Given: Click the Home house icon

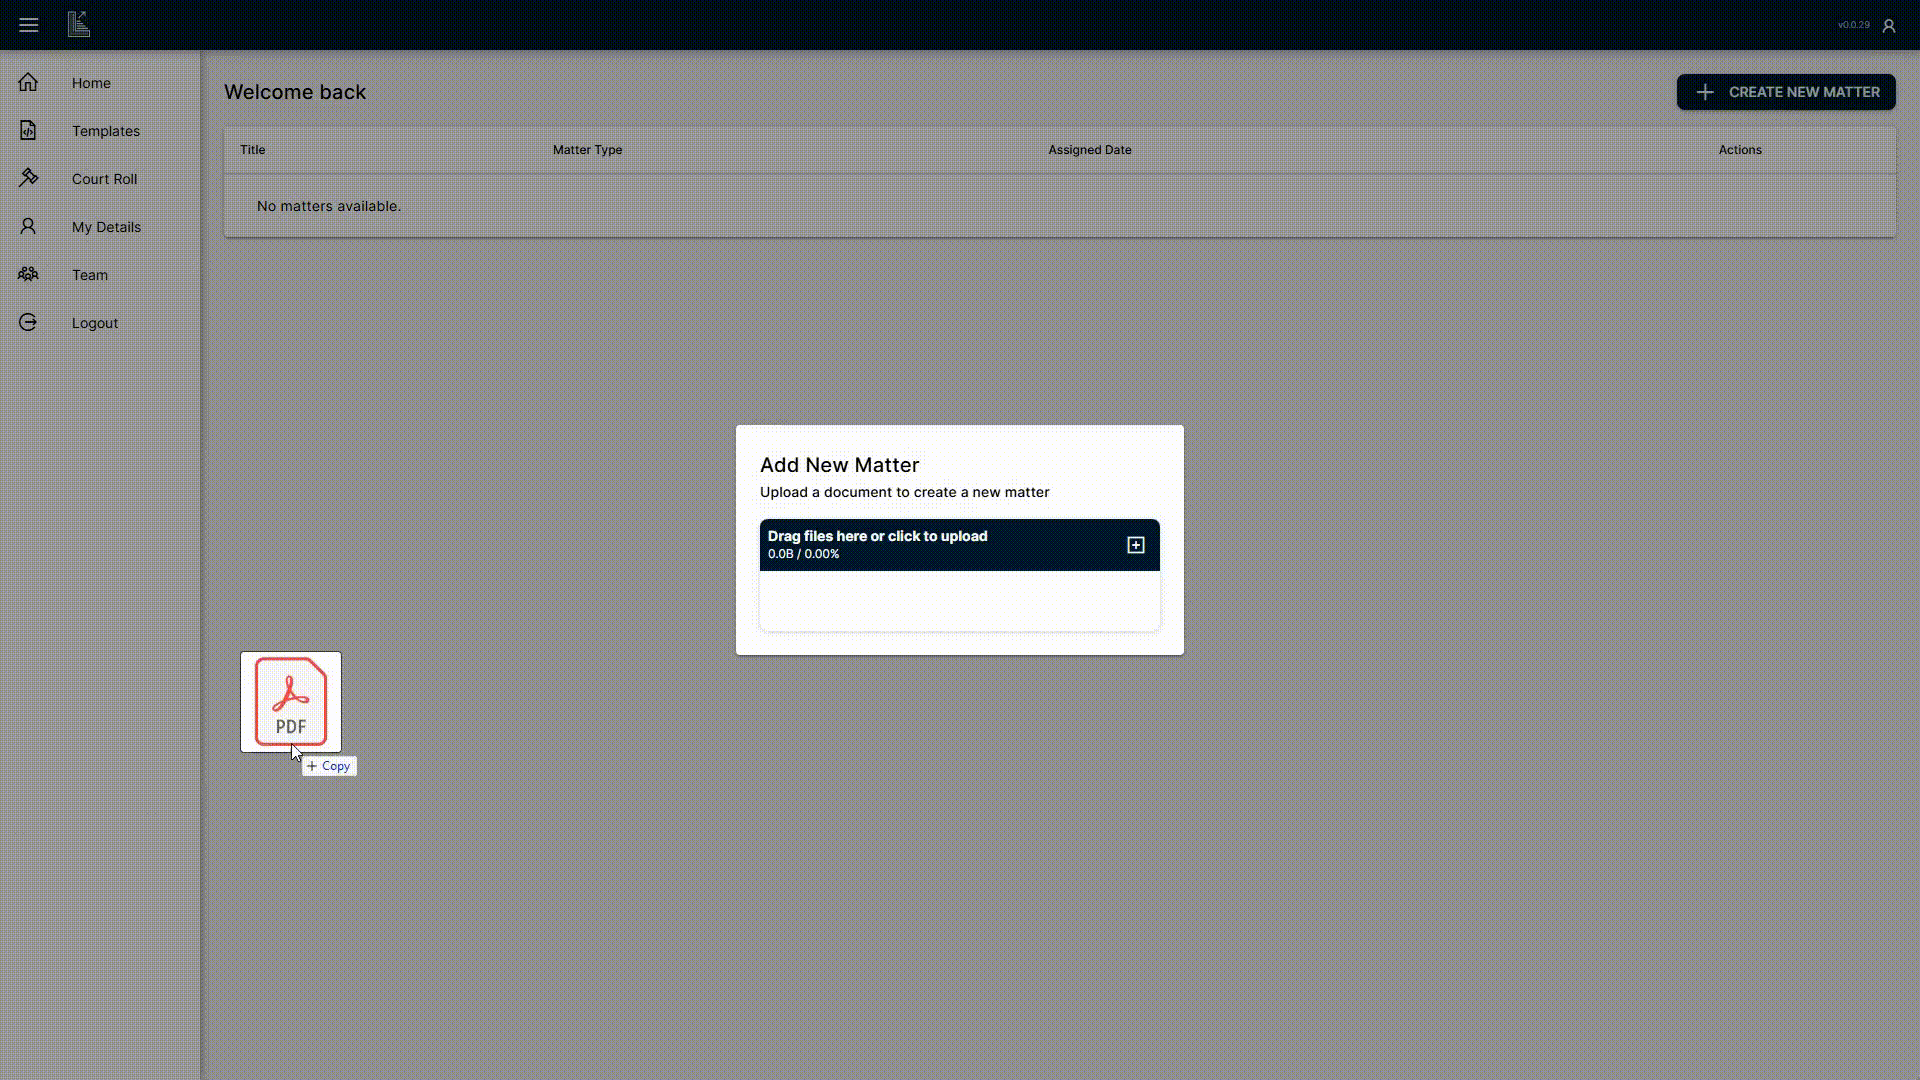Looking at the screenshot, I should [28, 83].
